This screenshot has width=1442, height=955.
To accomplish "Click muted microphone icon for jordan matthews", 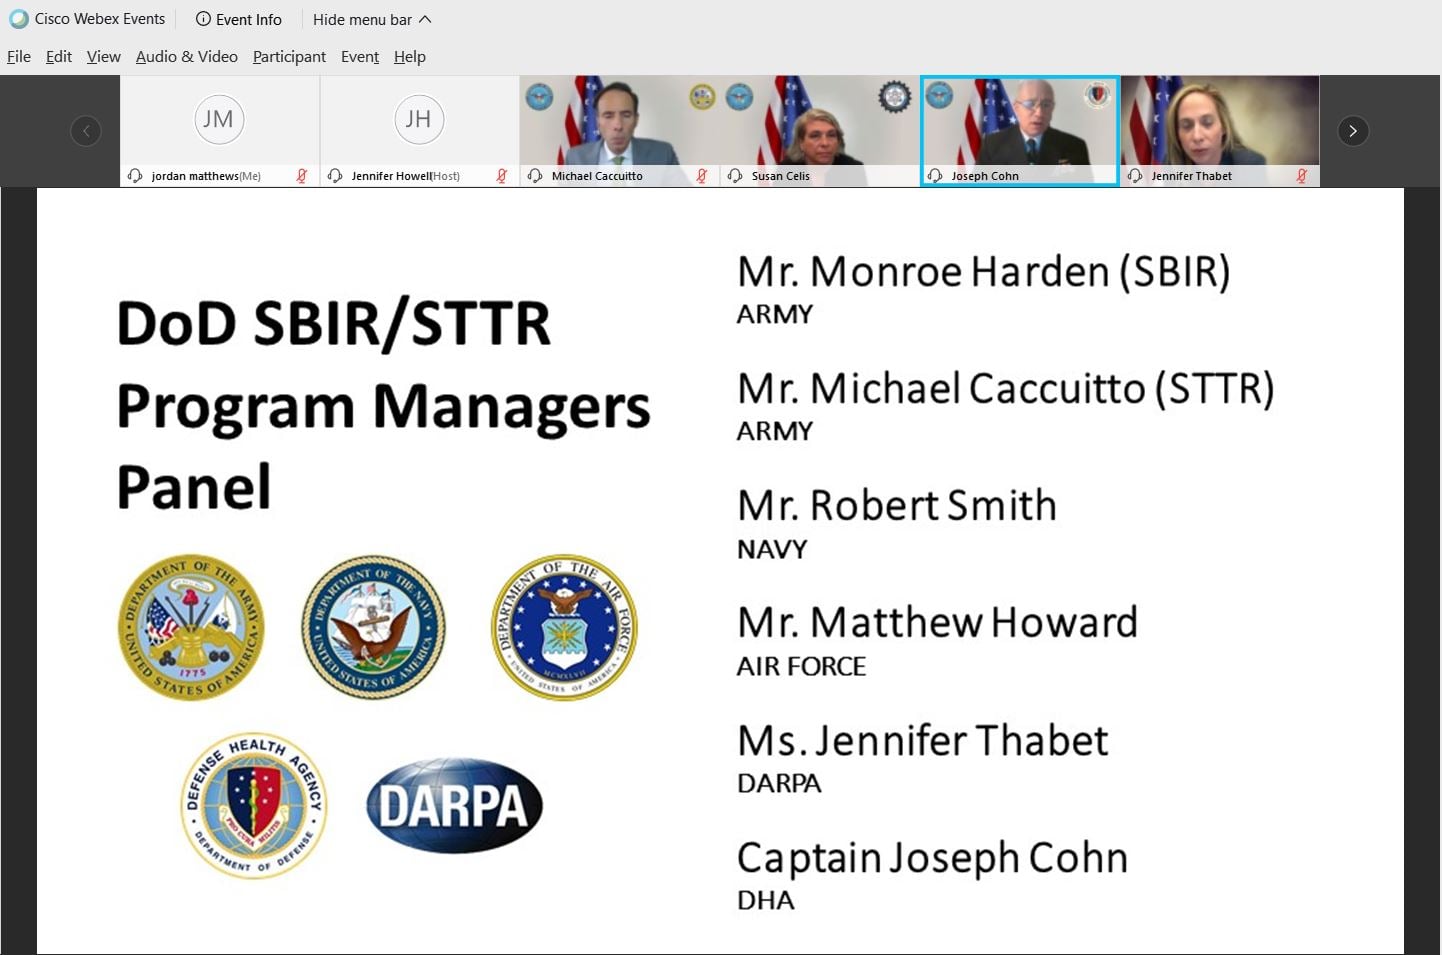I will click(301, 176).
